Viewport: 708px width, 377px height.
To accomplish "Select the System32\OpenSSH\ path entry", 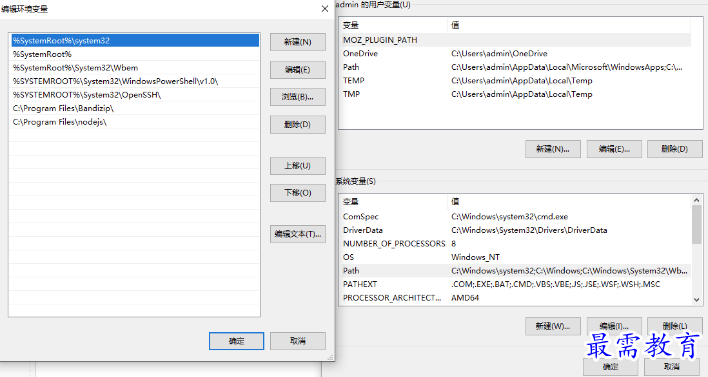I will click(x=135, y=95).
